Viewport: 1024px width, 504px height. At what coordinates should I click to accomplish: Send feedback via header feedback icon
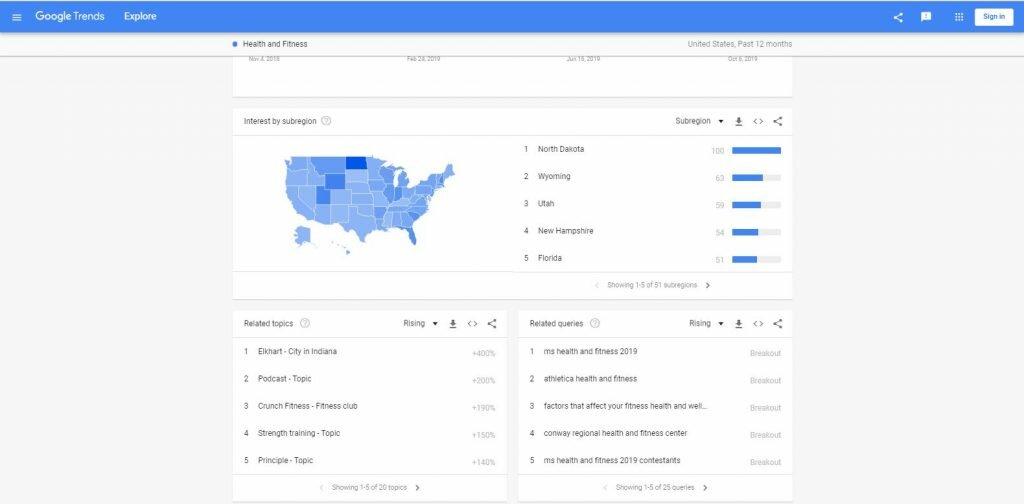pos(926,17)
